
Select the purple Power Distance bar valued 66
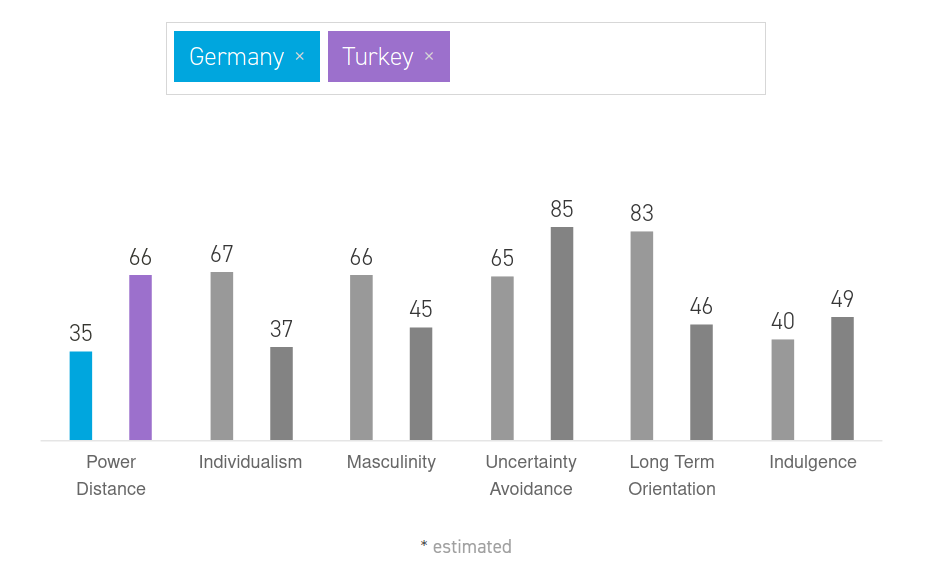pos(140,357)
